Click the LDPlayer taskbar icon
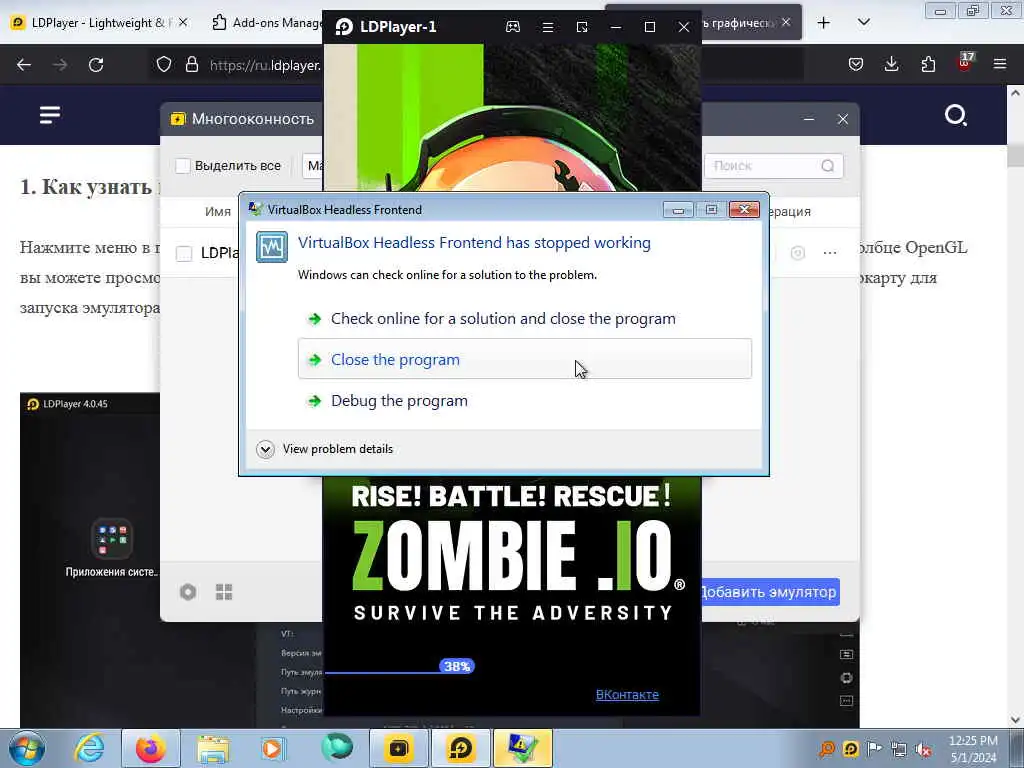 click(x=461, y=748)
